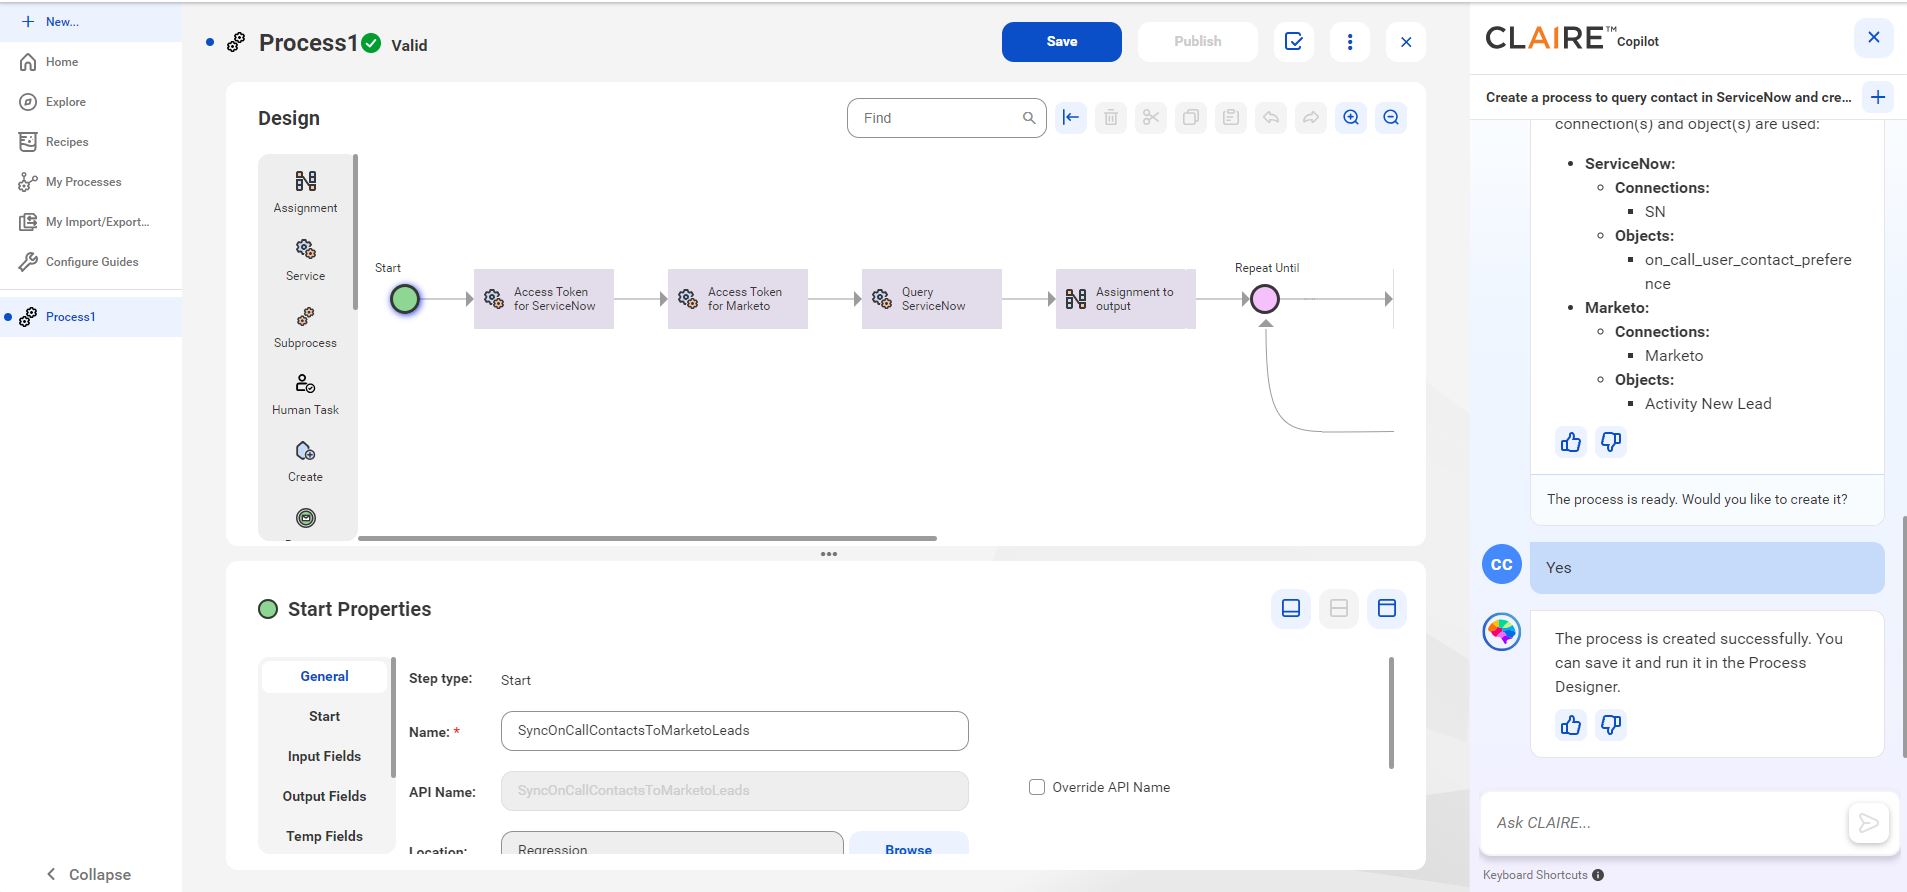This screenshot has height=892, width=1907.
Task: Switch to the Input Fields tab
Action: (x=324, y=757)
